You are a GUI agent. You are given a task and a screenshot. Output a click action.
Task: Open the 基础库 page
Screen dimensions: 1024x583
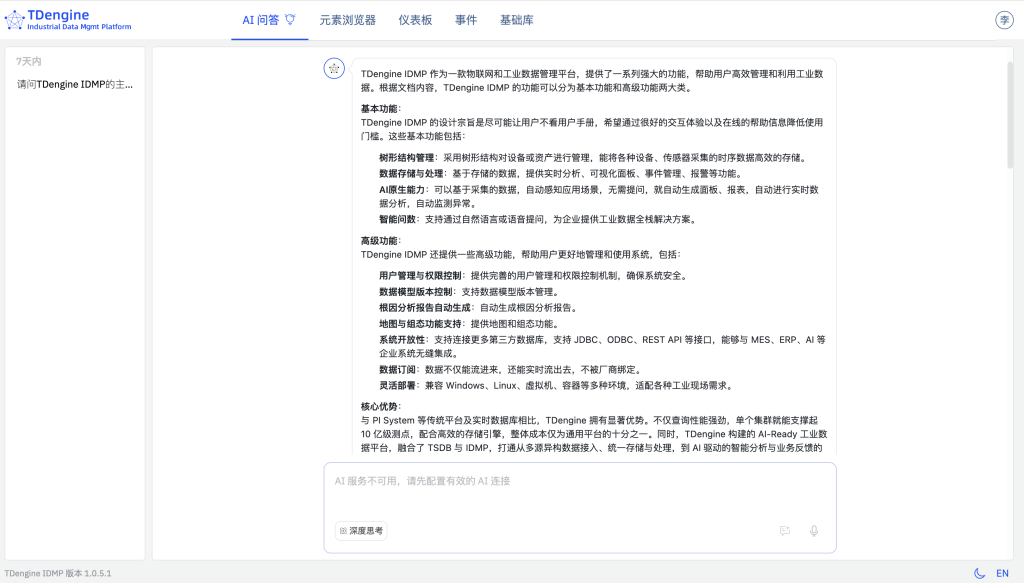pyautogui.click(x=518, y=18)
